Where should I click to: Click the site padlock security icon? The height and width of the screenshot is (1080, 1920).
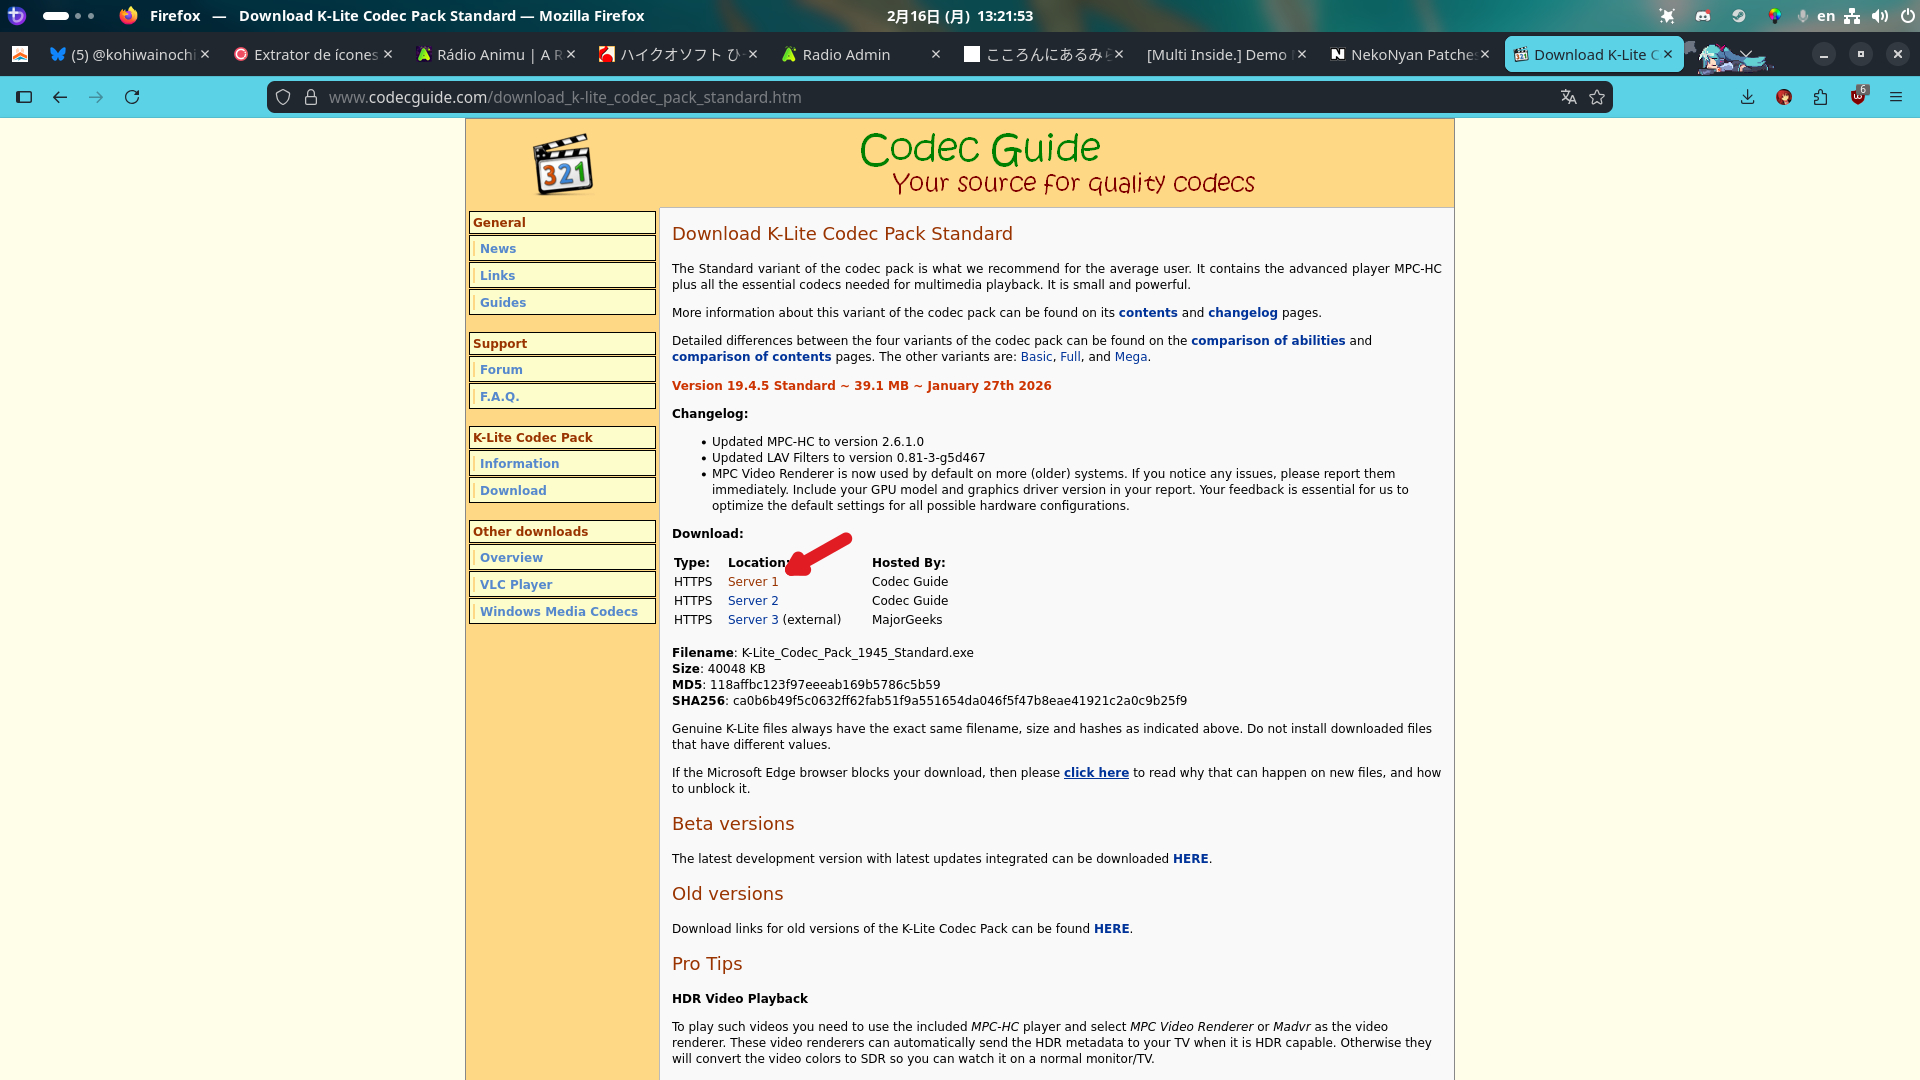click(311, 97)
